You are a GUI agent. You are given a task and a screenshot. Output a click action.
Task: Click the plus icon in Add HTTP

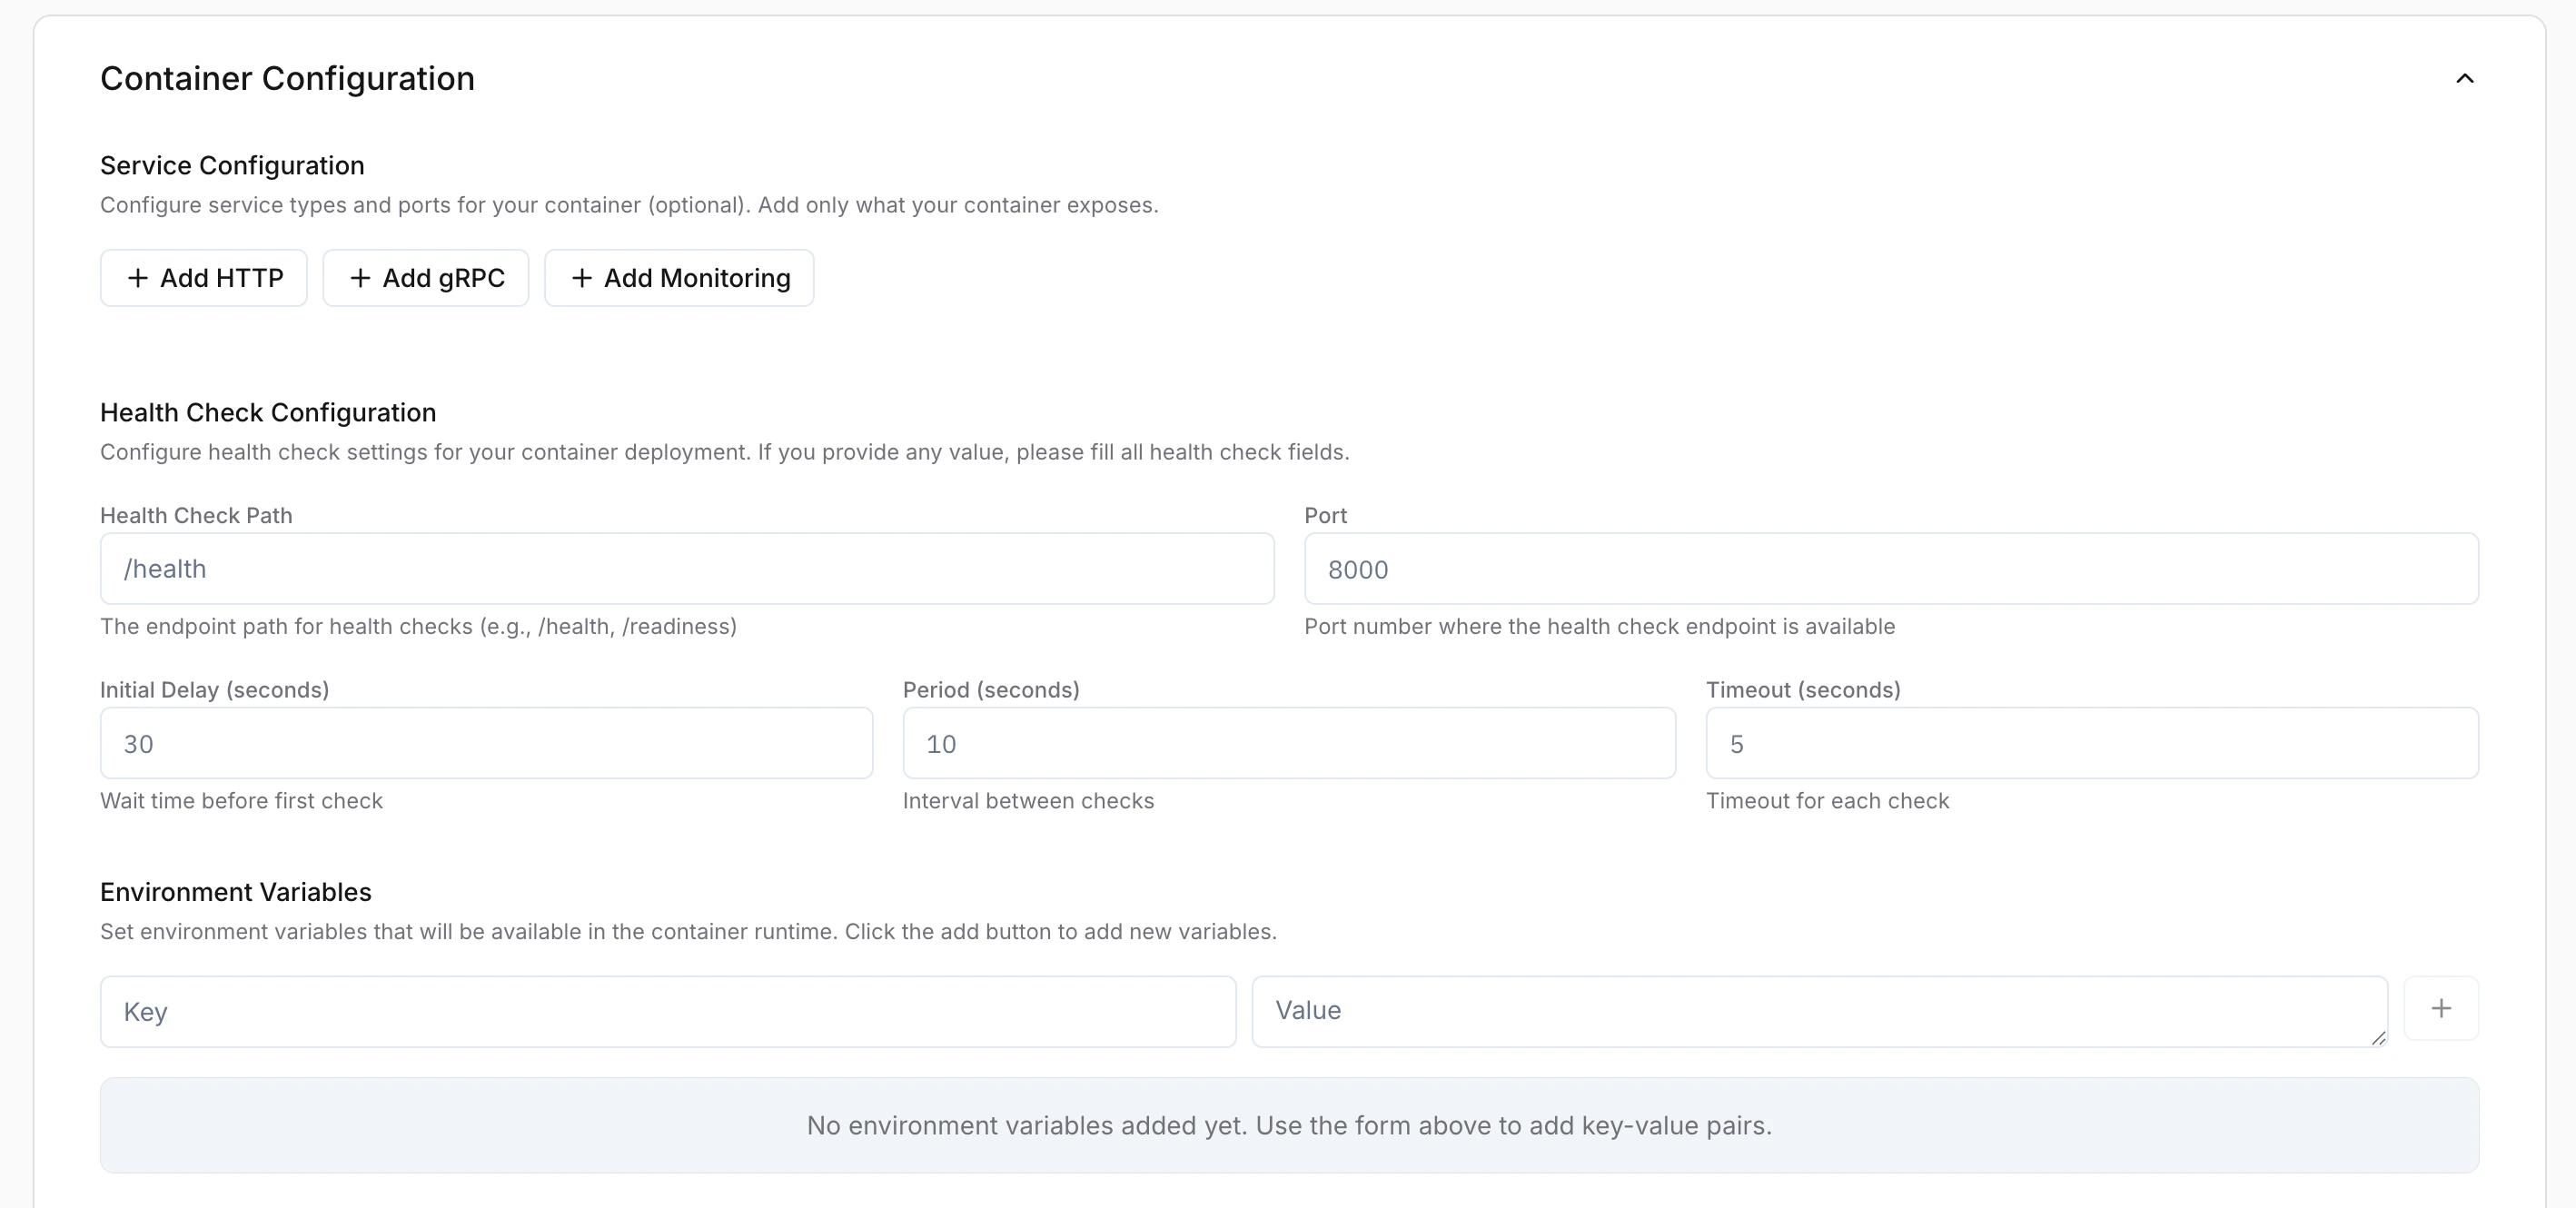point(138,278)
